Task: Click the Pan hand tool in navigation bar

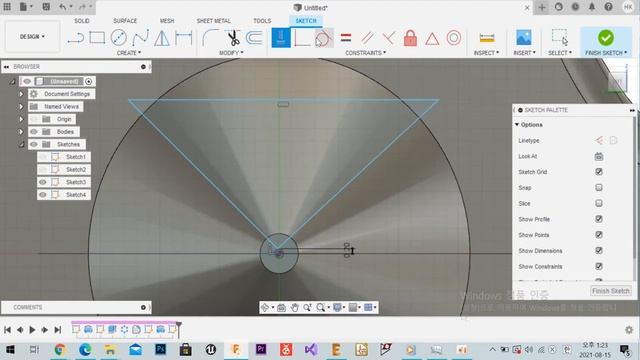Action: point(294,307)
